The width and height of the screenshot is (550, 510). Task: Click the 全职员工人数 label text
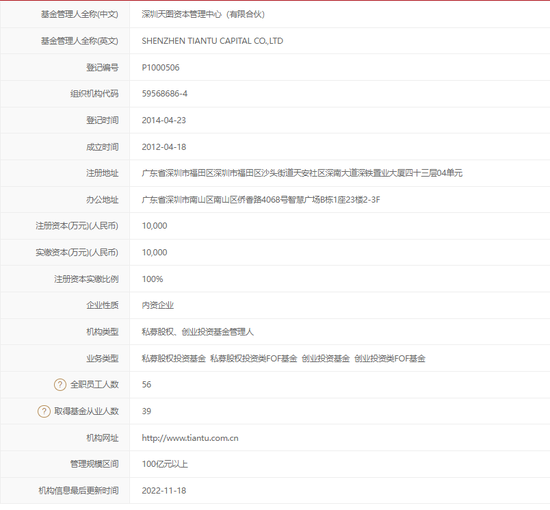[94, 385]
